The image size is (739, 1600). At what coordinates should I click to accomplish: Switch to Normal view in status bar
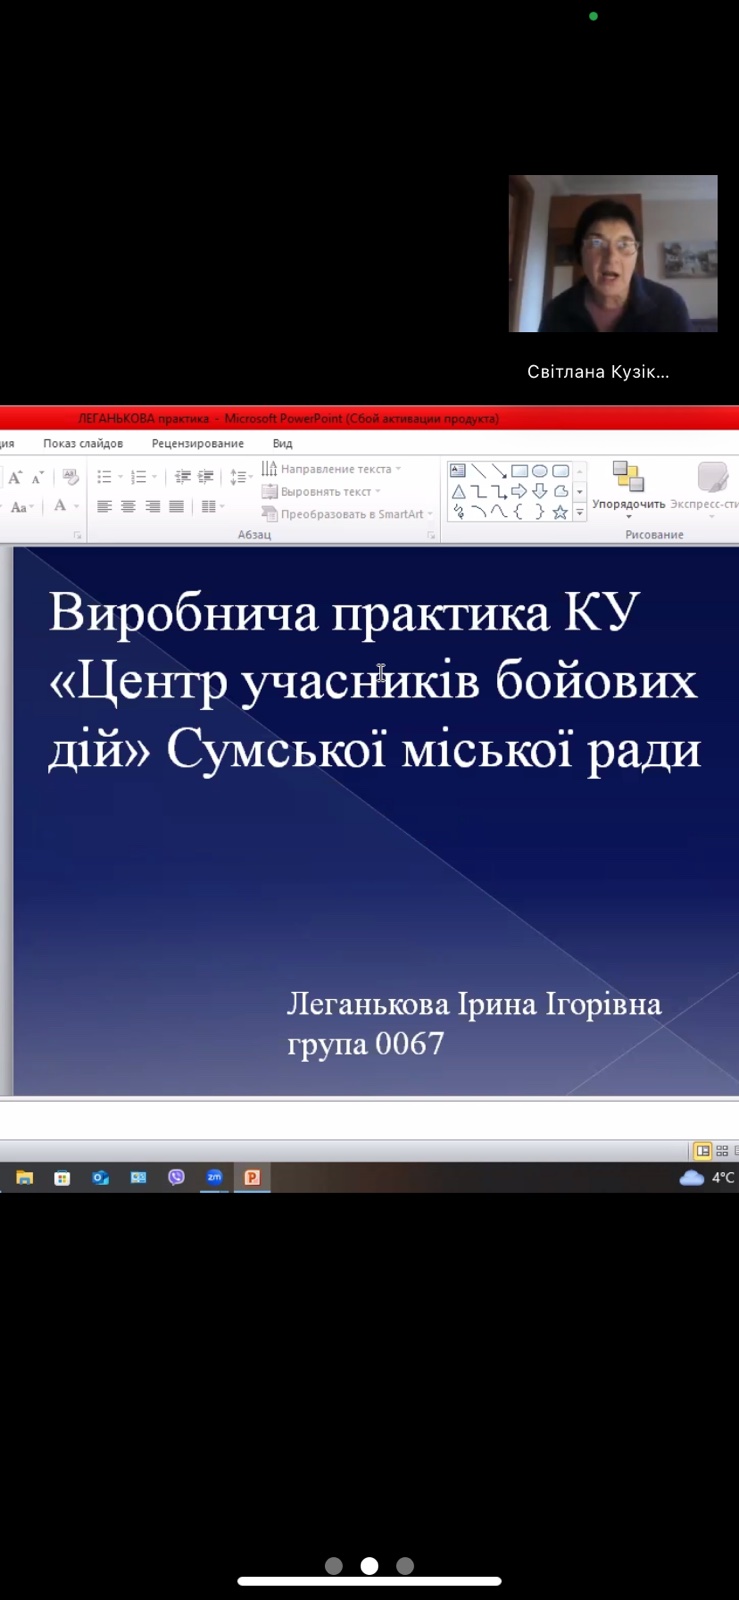(703, 1151)
